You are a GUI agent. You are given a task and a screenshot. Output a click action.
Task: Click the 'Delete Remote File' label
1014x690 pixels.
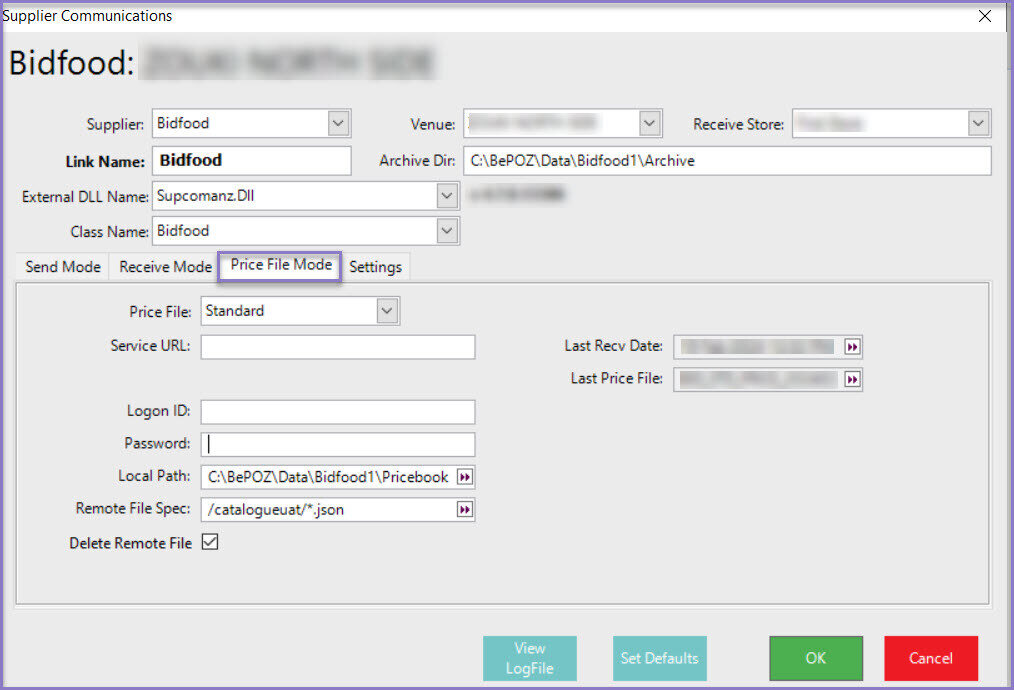tap(131, 543)
